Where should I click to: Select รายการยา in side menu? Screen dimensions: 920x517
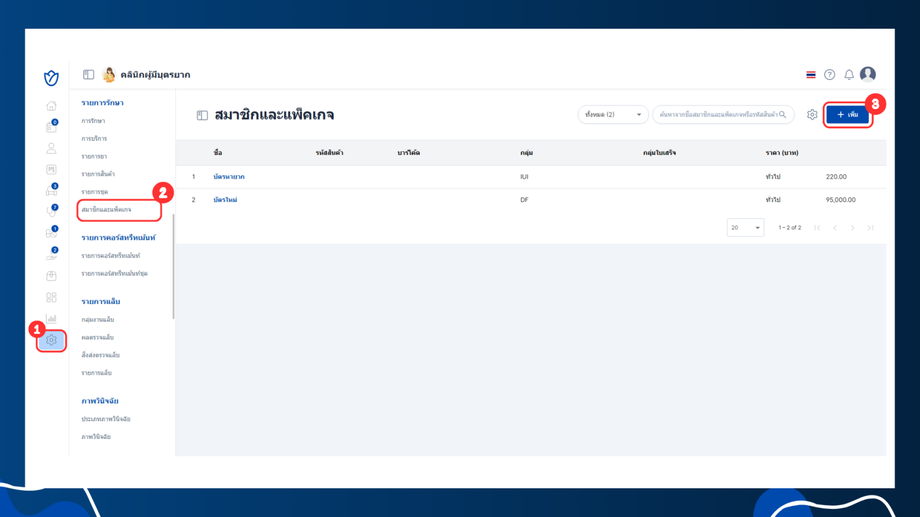point(94,157)
